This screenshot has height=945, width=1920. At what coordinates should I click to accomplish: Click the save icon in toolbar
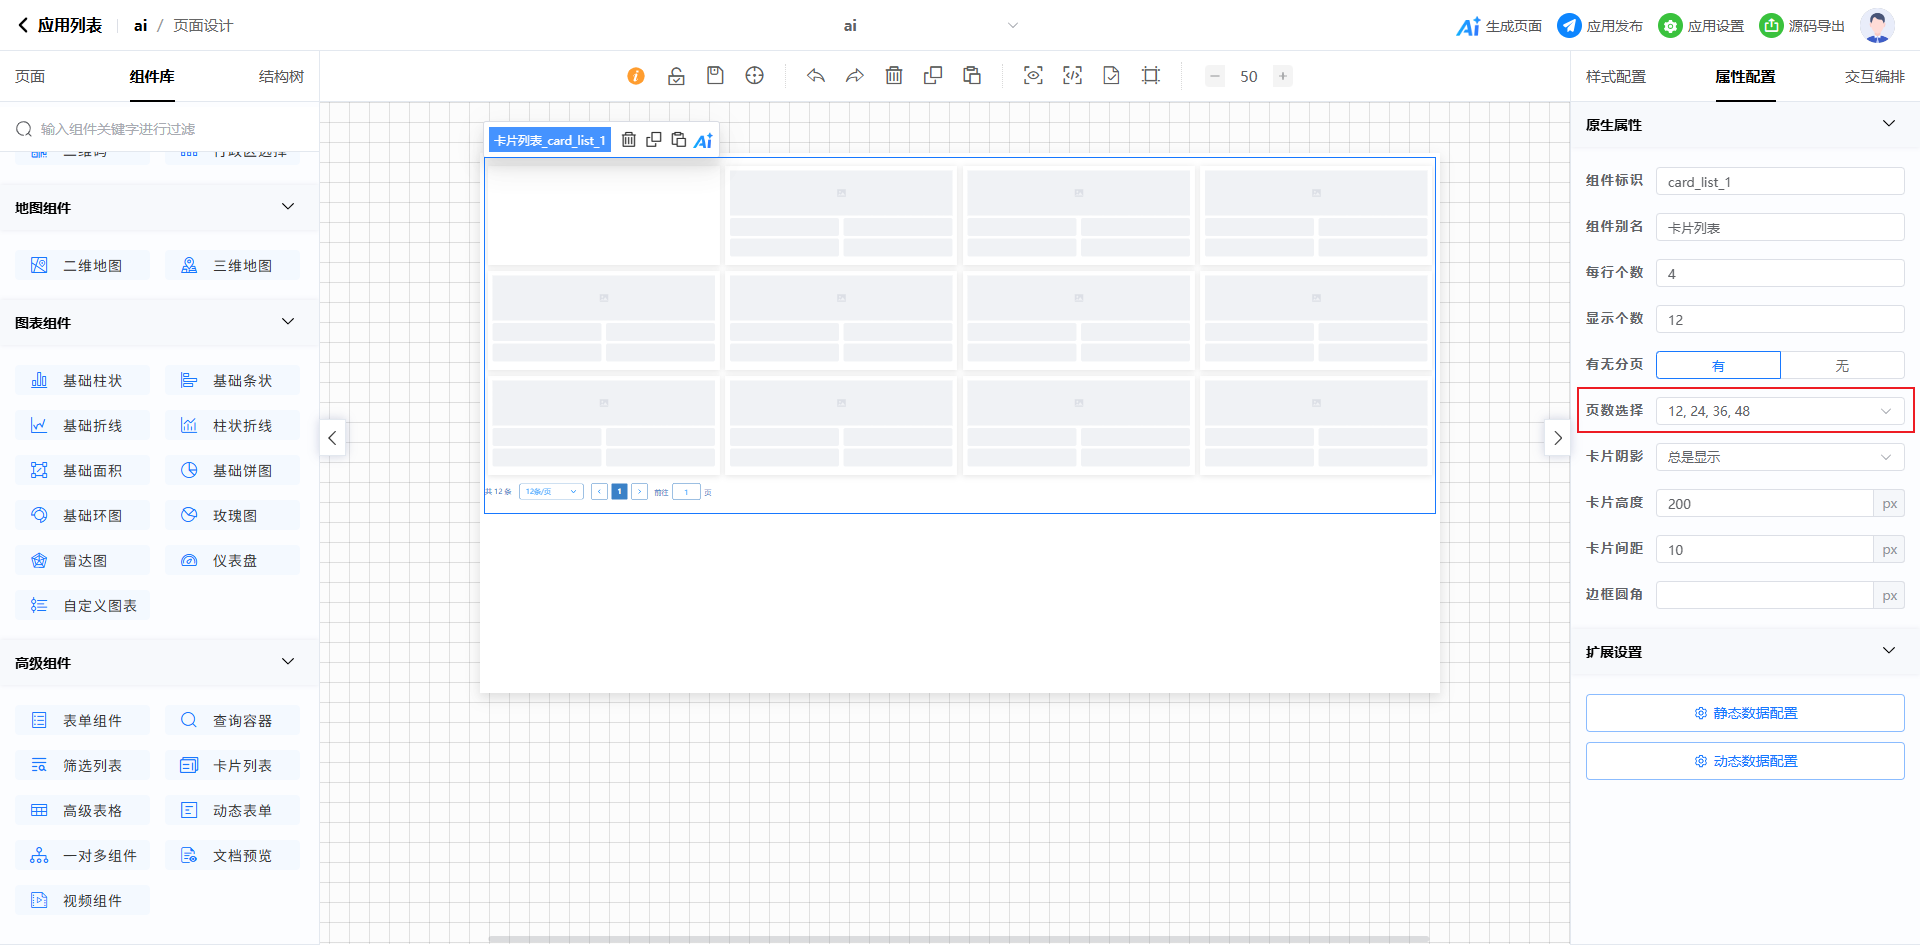pos(715,76)
